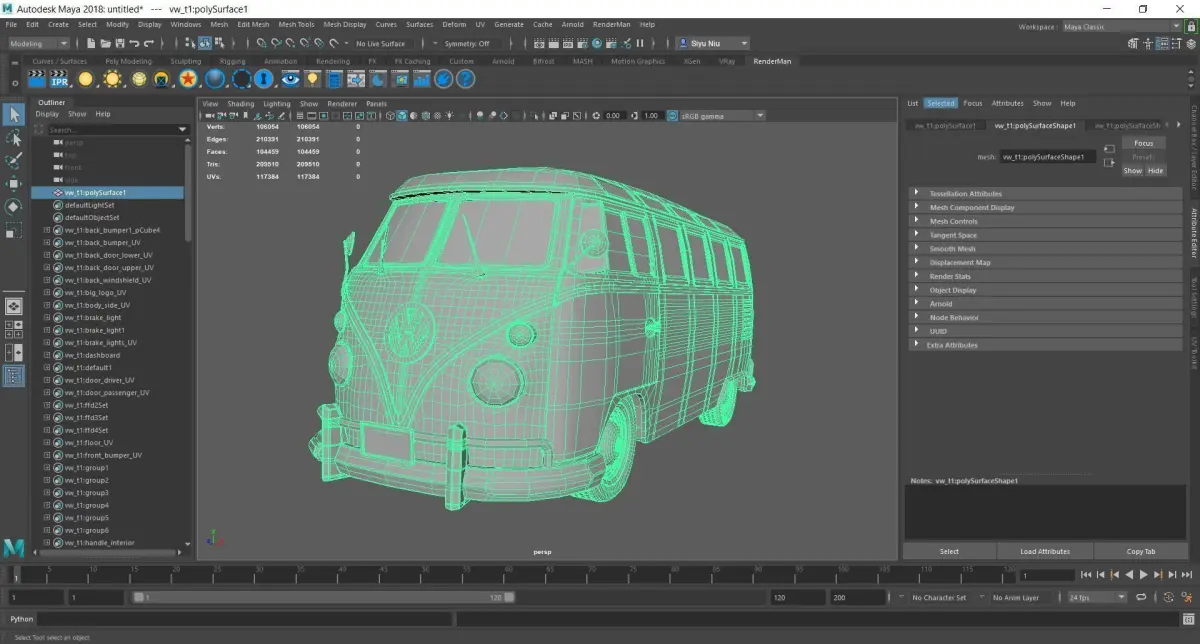Start IPR render from RenderMan shelf
1200x644 pixels.
coord(59,79)
